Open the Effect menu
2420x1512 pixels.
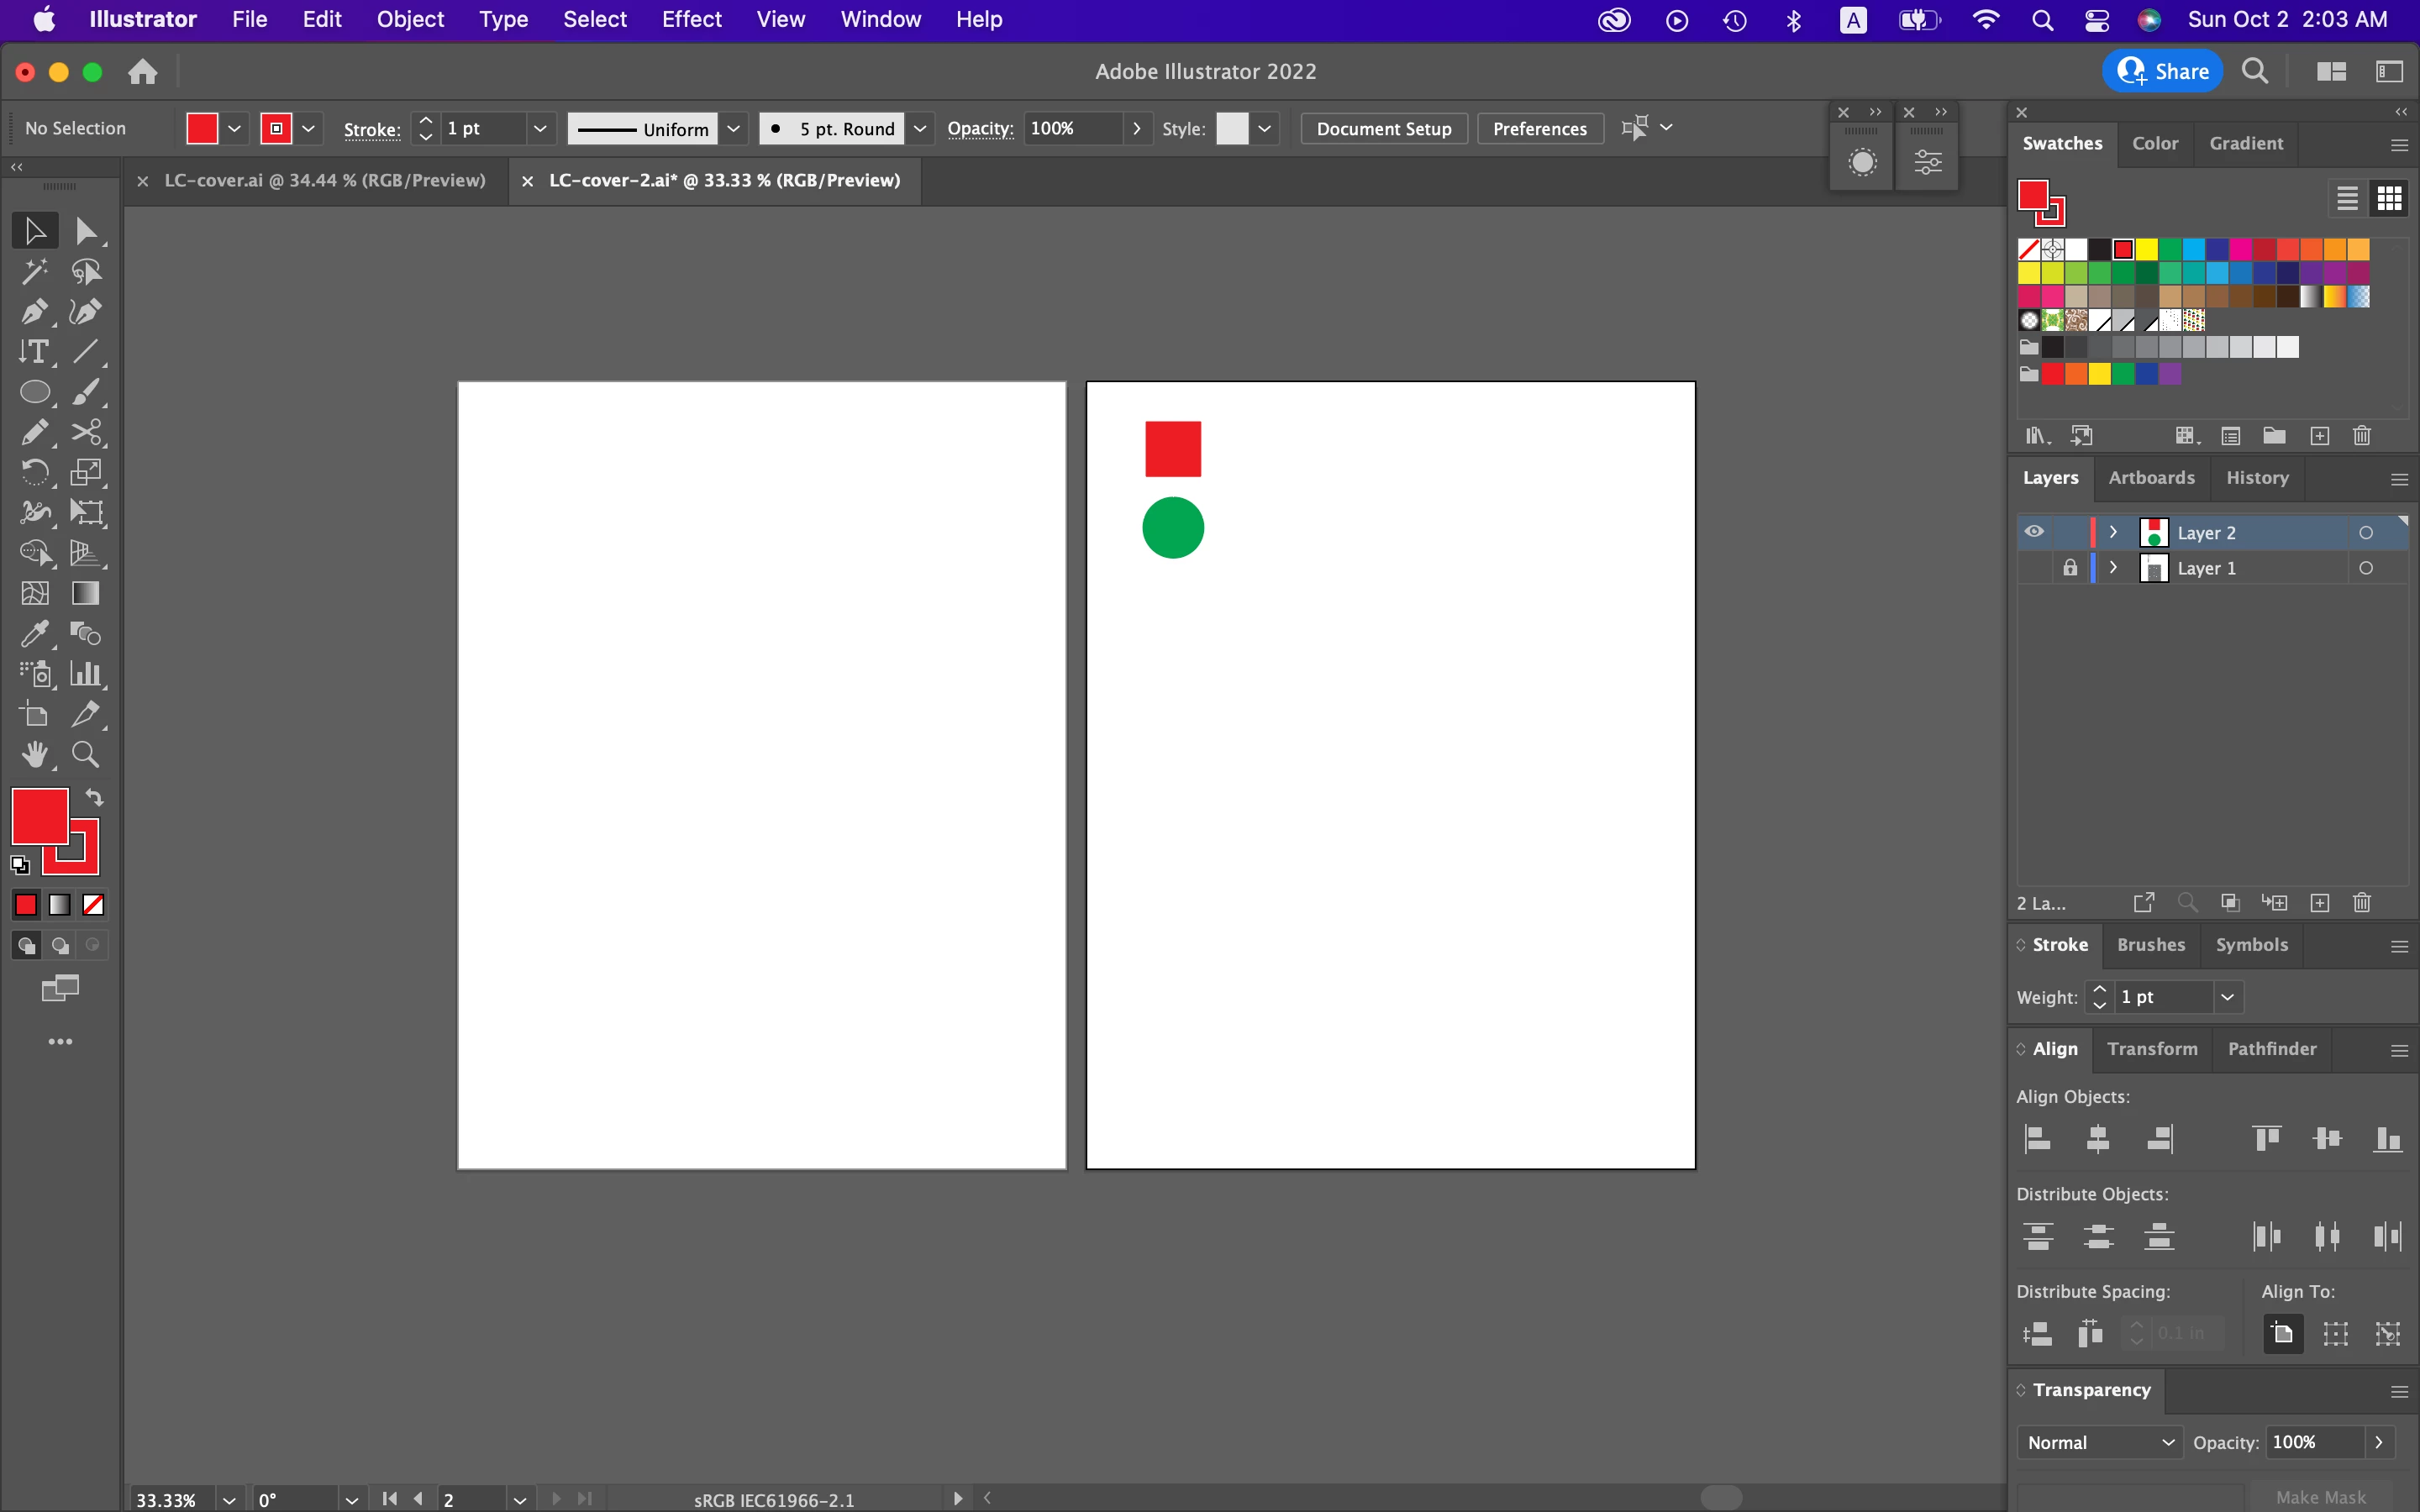point(691,19)
